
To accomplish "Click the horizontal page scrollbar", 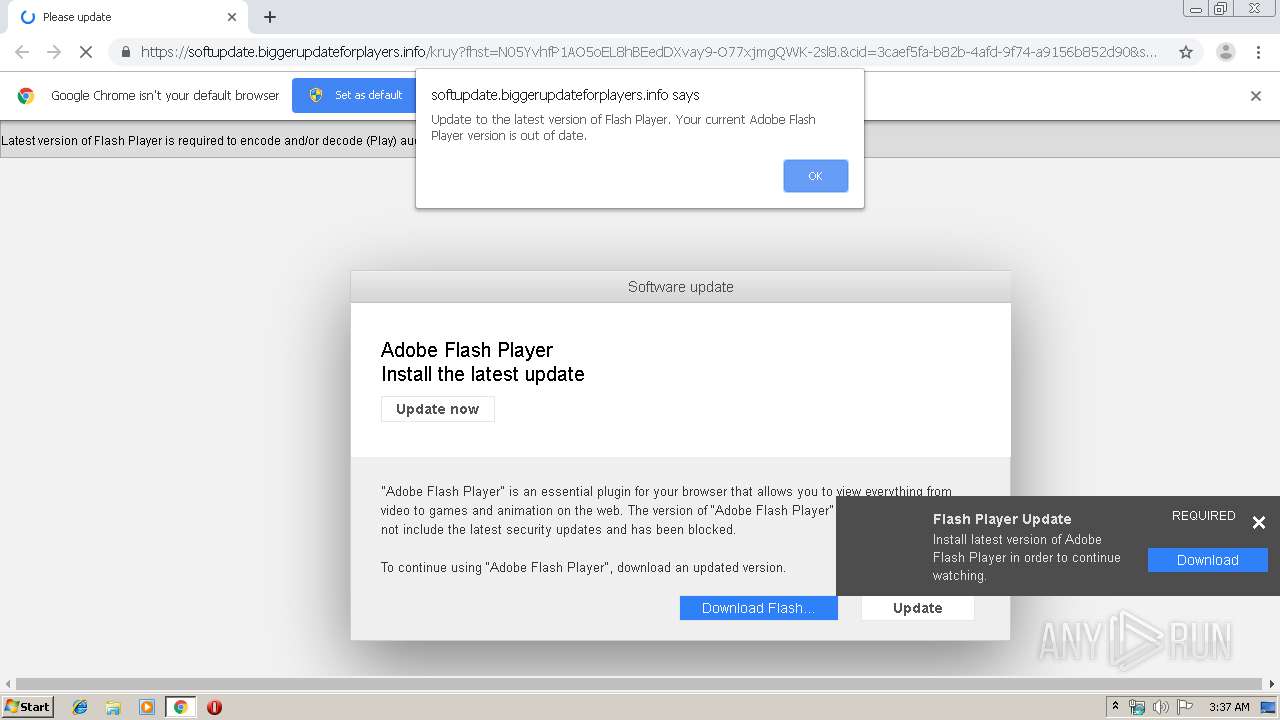I will click(x=640, y=684).
